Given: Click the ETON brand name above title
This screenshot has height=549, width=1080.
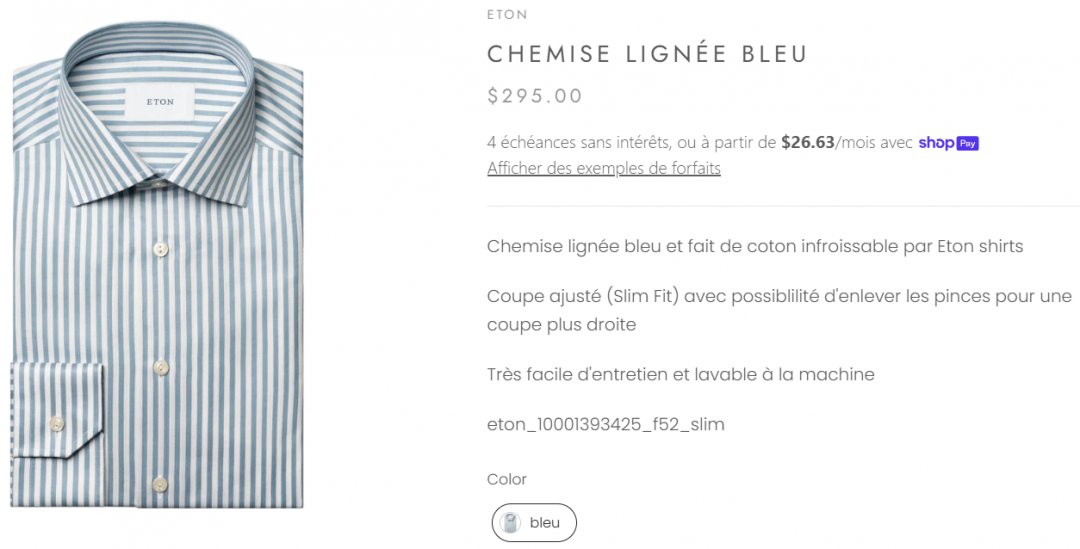Looking at the screenshot, I should point(507,15).
